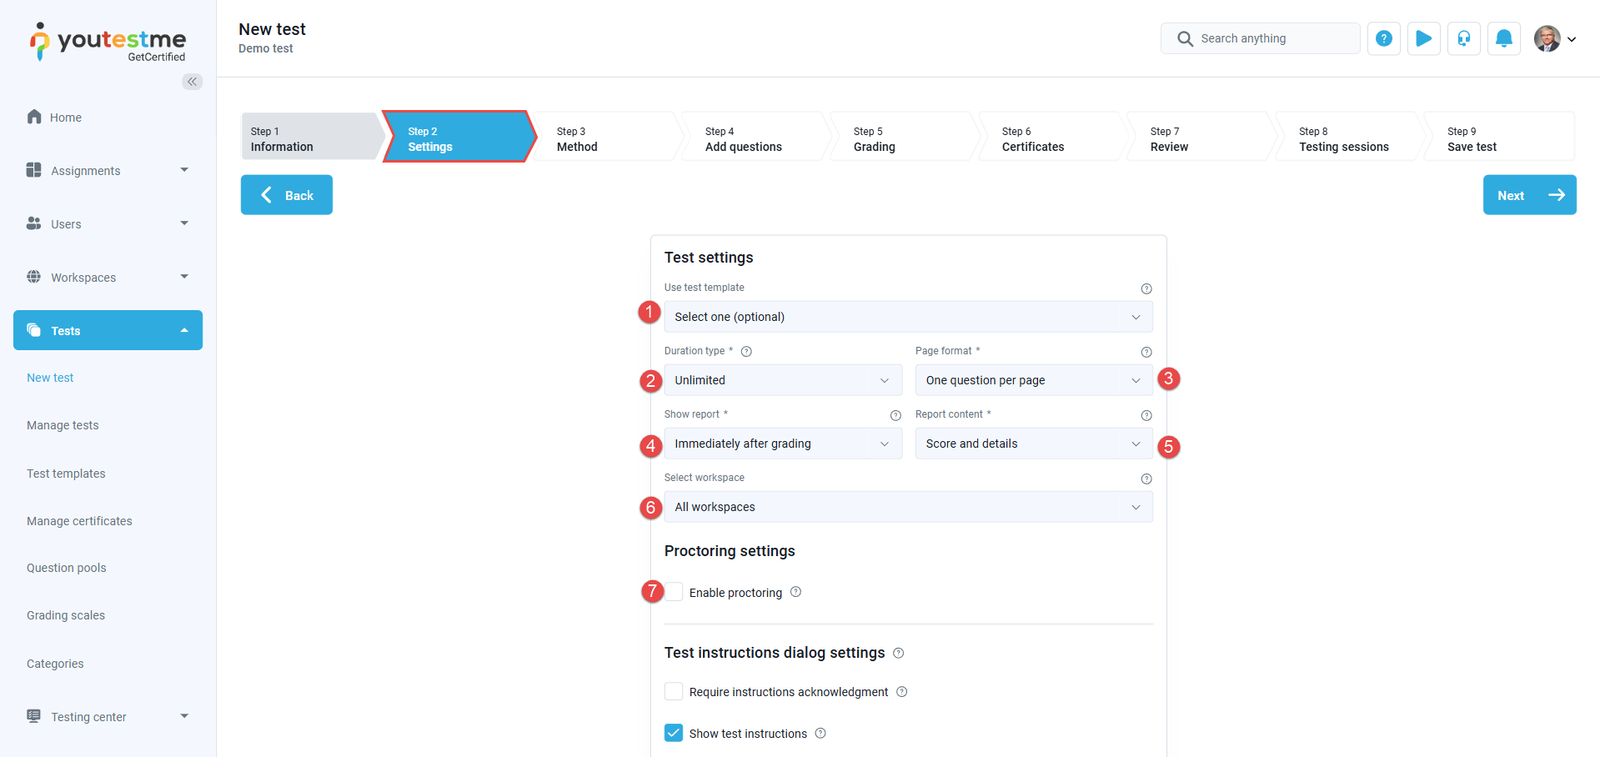Viewport: 1600px width, 757px height.
Task: Enable proctoring checkbox
Action: [675, 592]
